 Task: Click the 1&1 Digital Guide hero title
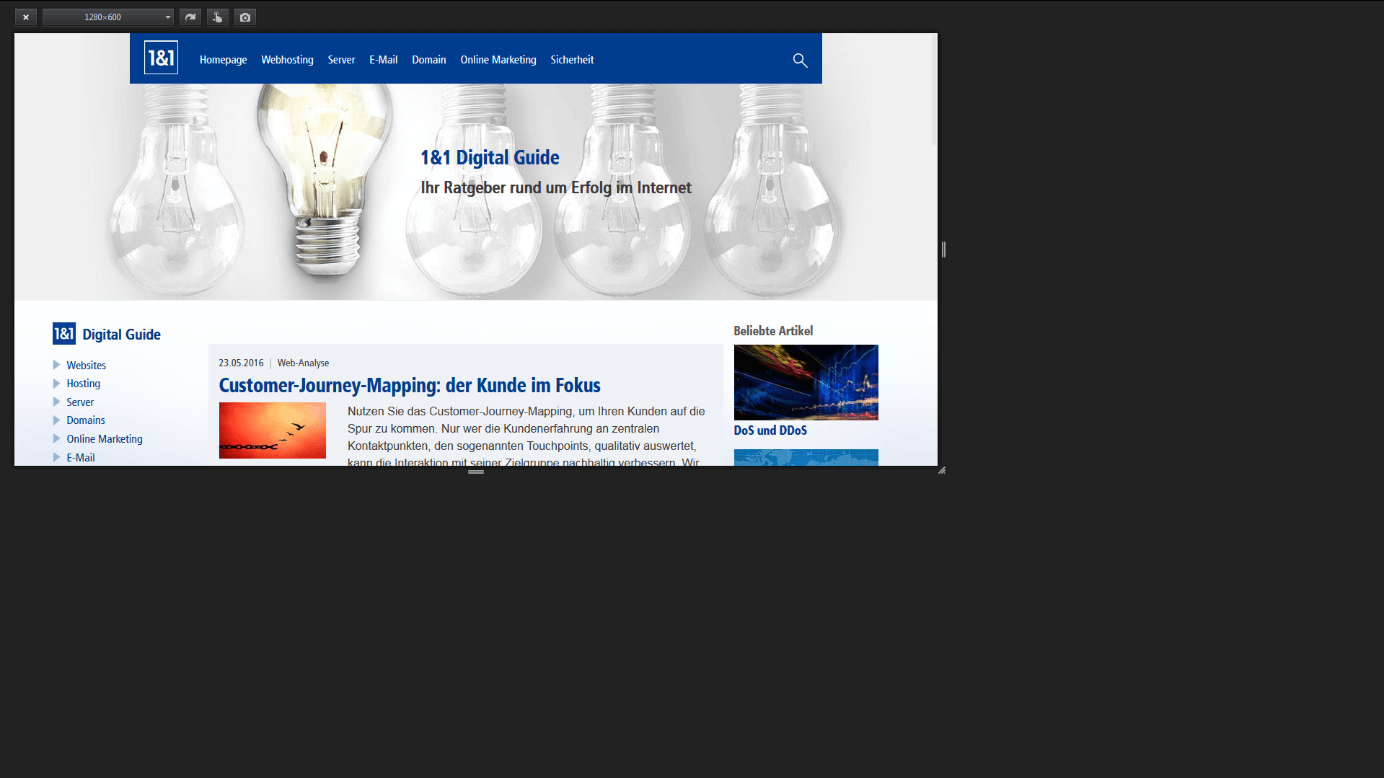pos(490,157)
